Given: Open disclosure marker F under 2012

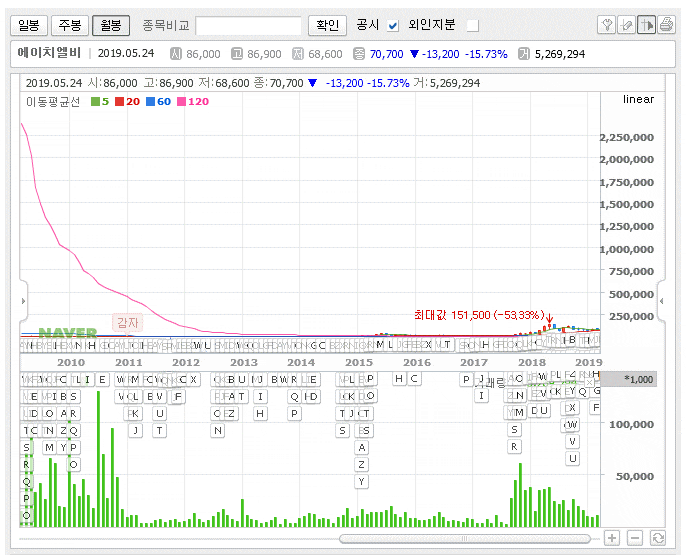Looking at the screenshot, I should coord(178,397).
